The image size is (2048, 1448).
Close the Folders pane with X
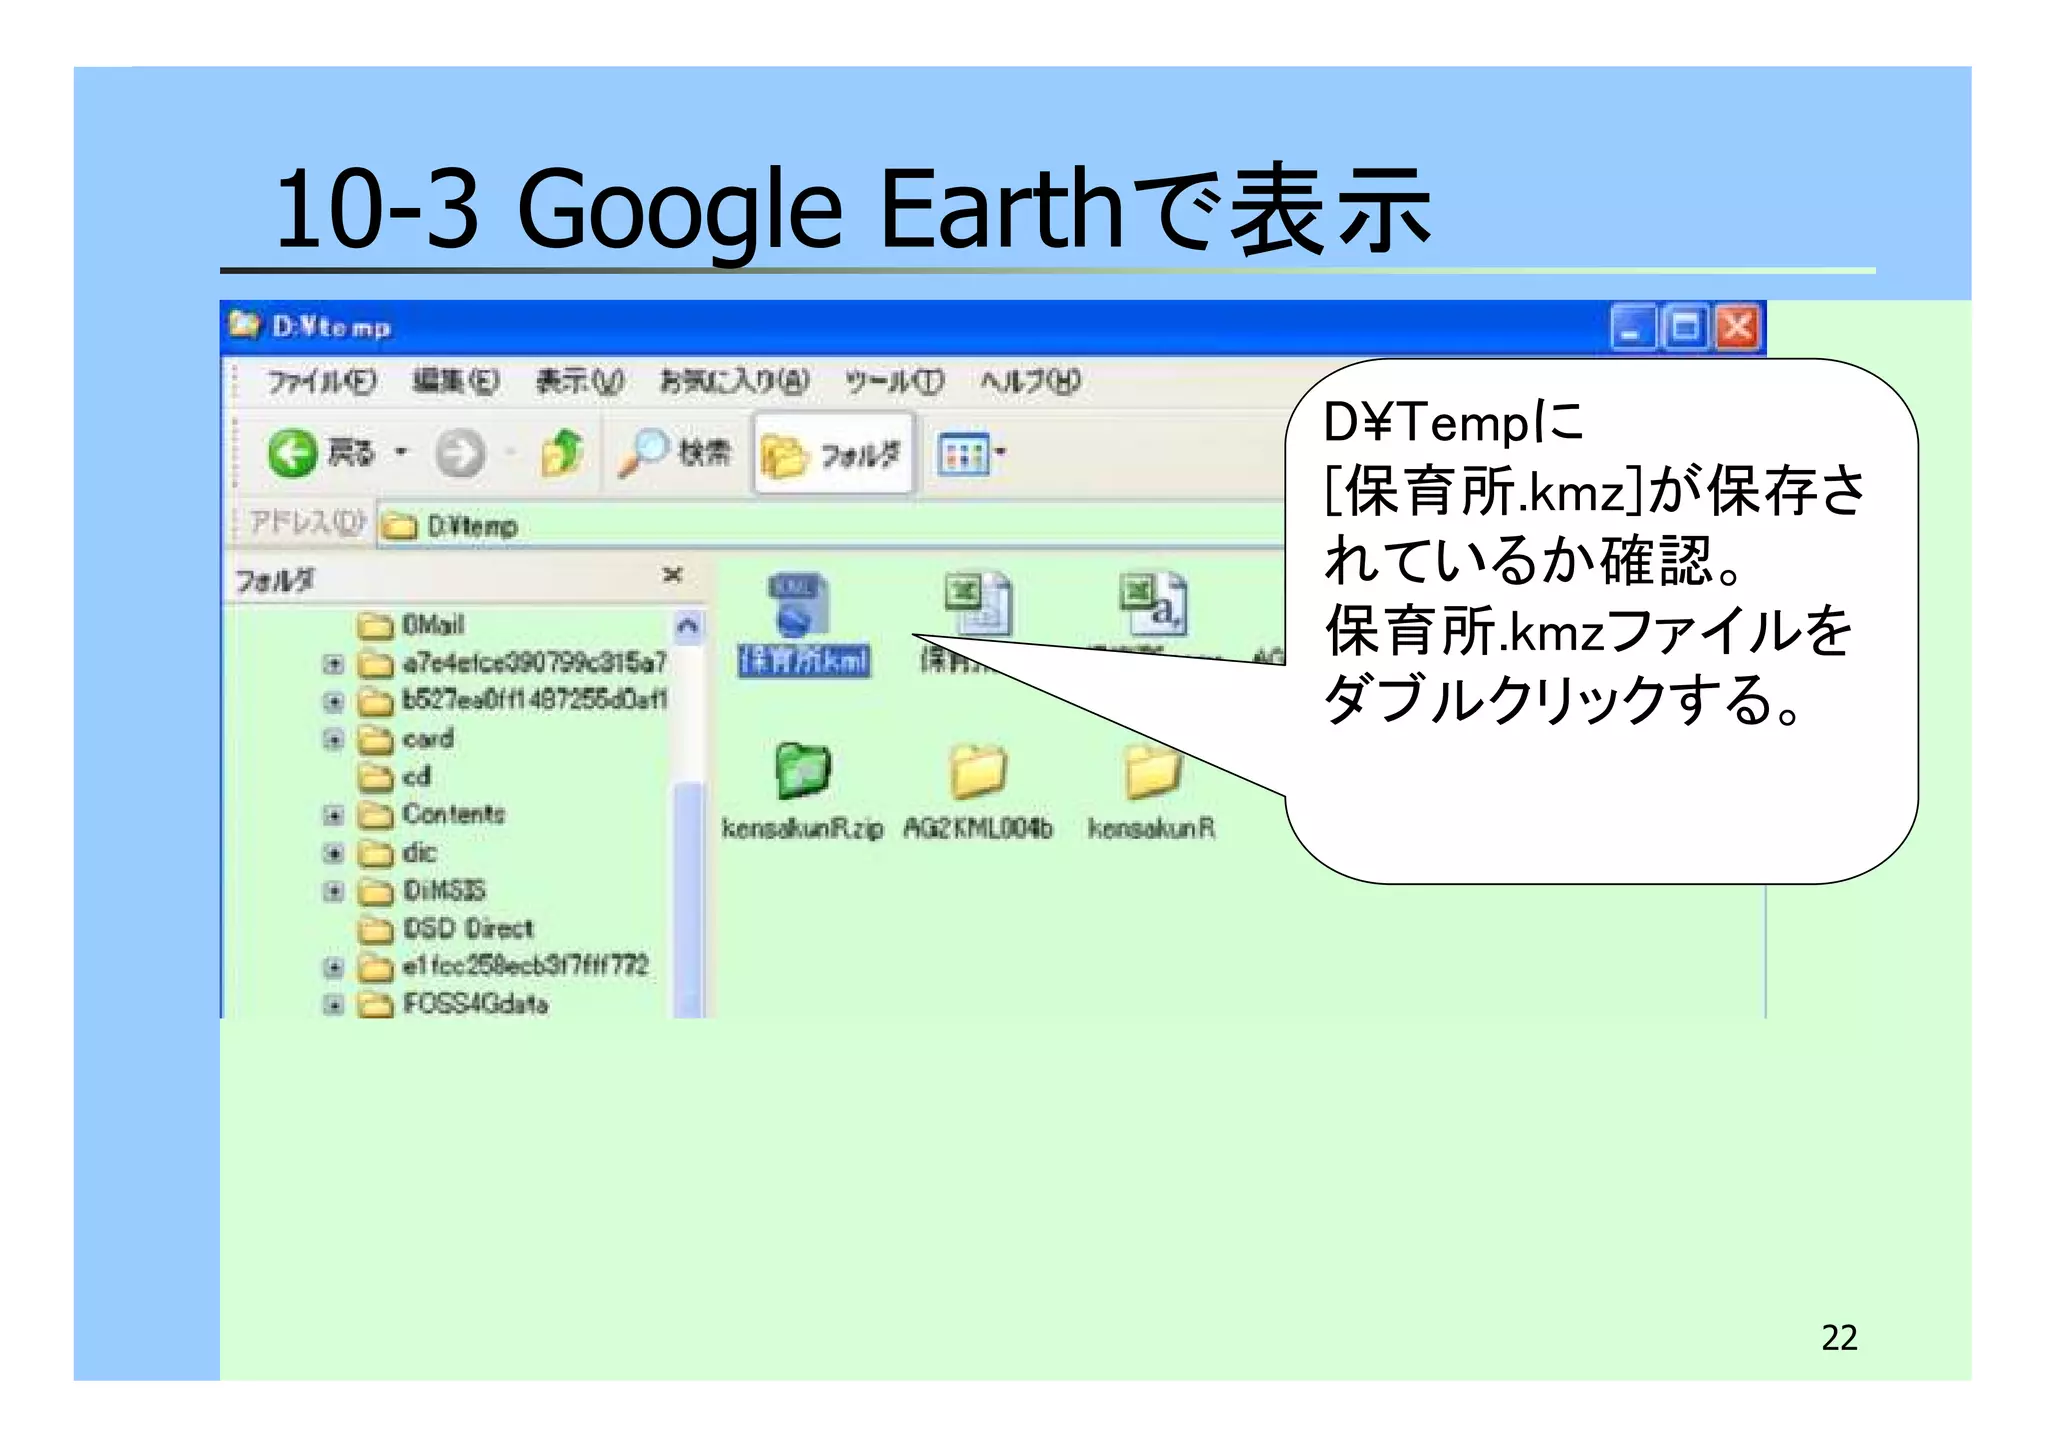tap(672, 574)
